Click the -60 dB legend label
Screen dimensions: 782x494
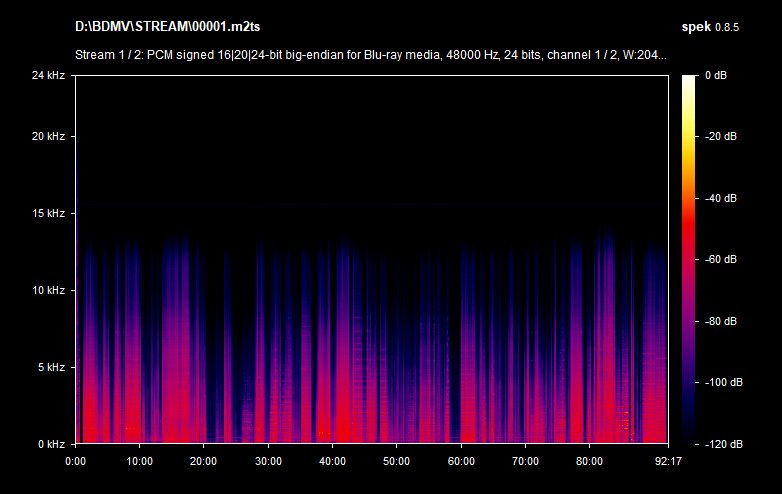(721, 259)
